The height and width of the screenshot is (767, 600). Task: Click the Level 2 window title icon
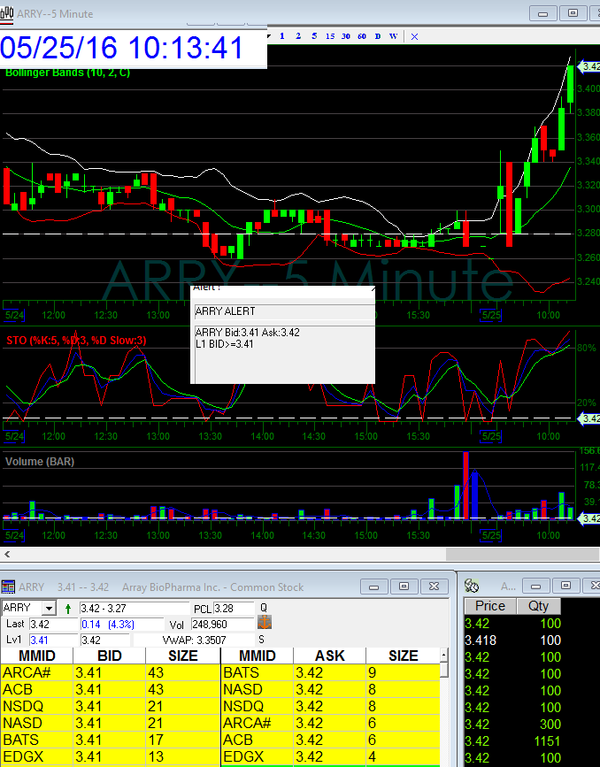click(x=9, y=587)
